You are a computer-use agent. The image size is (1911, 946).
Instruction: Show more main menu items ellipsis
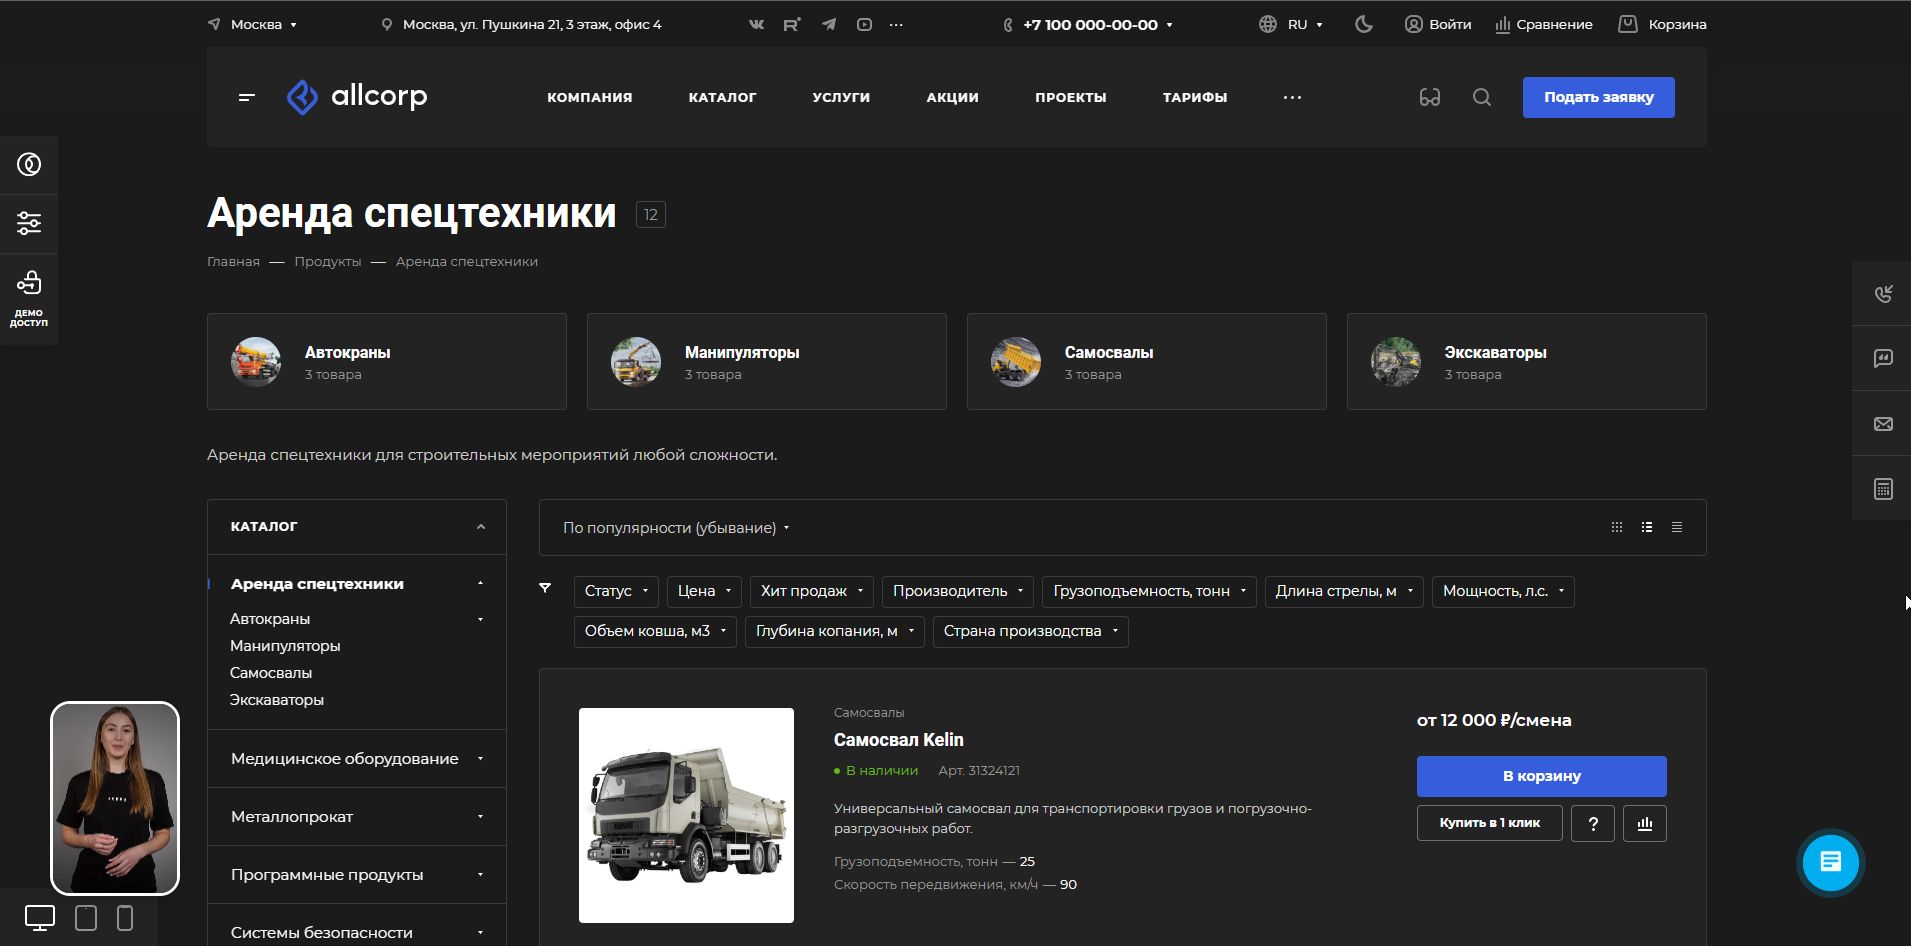click(x=1292, y=97)
